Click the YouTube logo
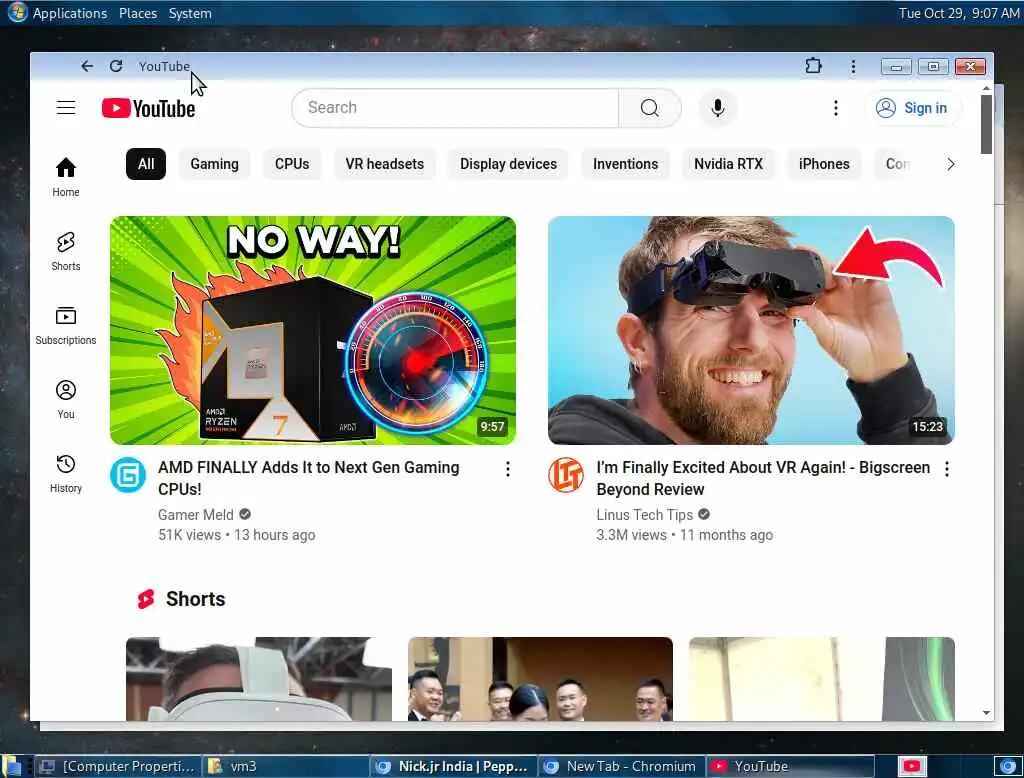Image resolution: width=1024 pixels, height=778 pixels. point(148,108)
